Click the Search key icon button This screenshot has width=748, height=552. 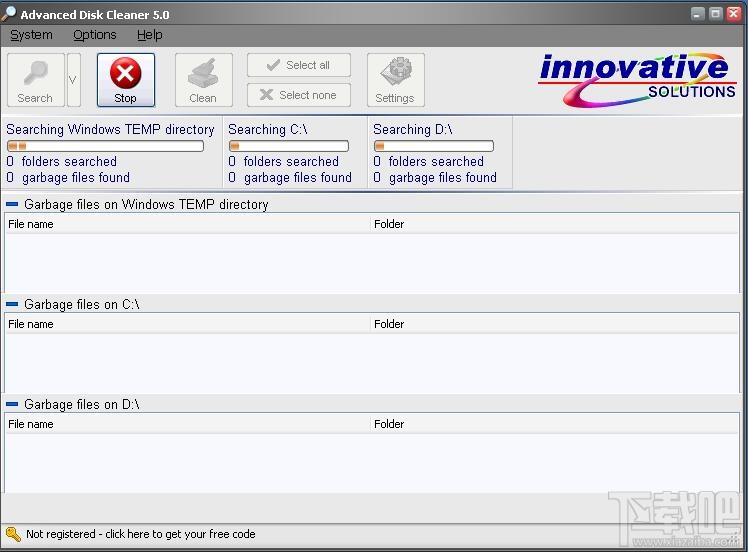coord(36,80)
